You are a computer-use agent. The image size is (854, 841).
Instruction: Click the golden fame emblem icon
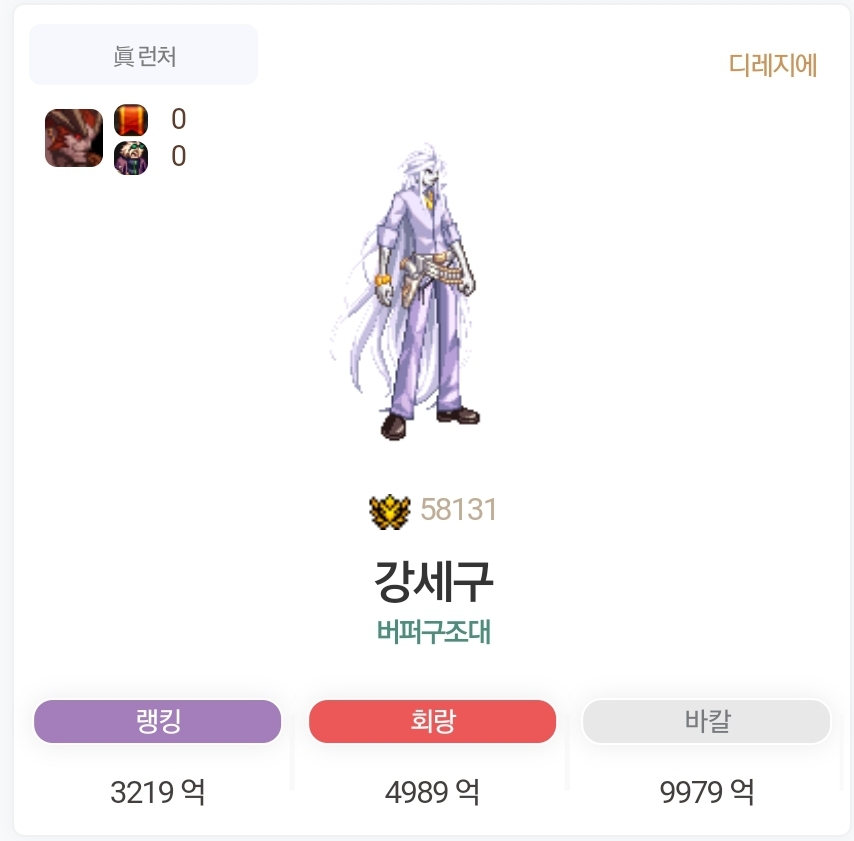389,511
